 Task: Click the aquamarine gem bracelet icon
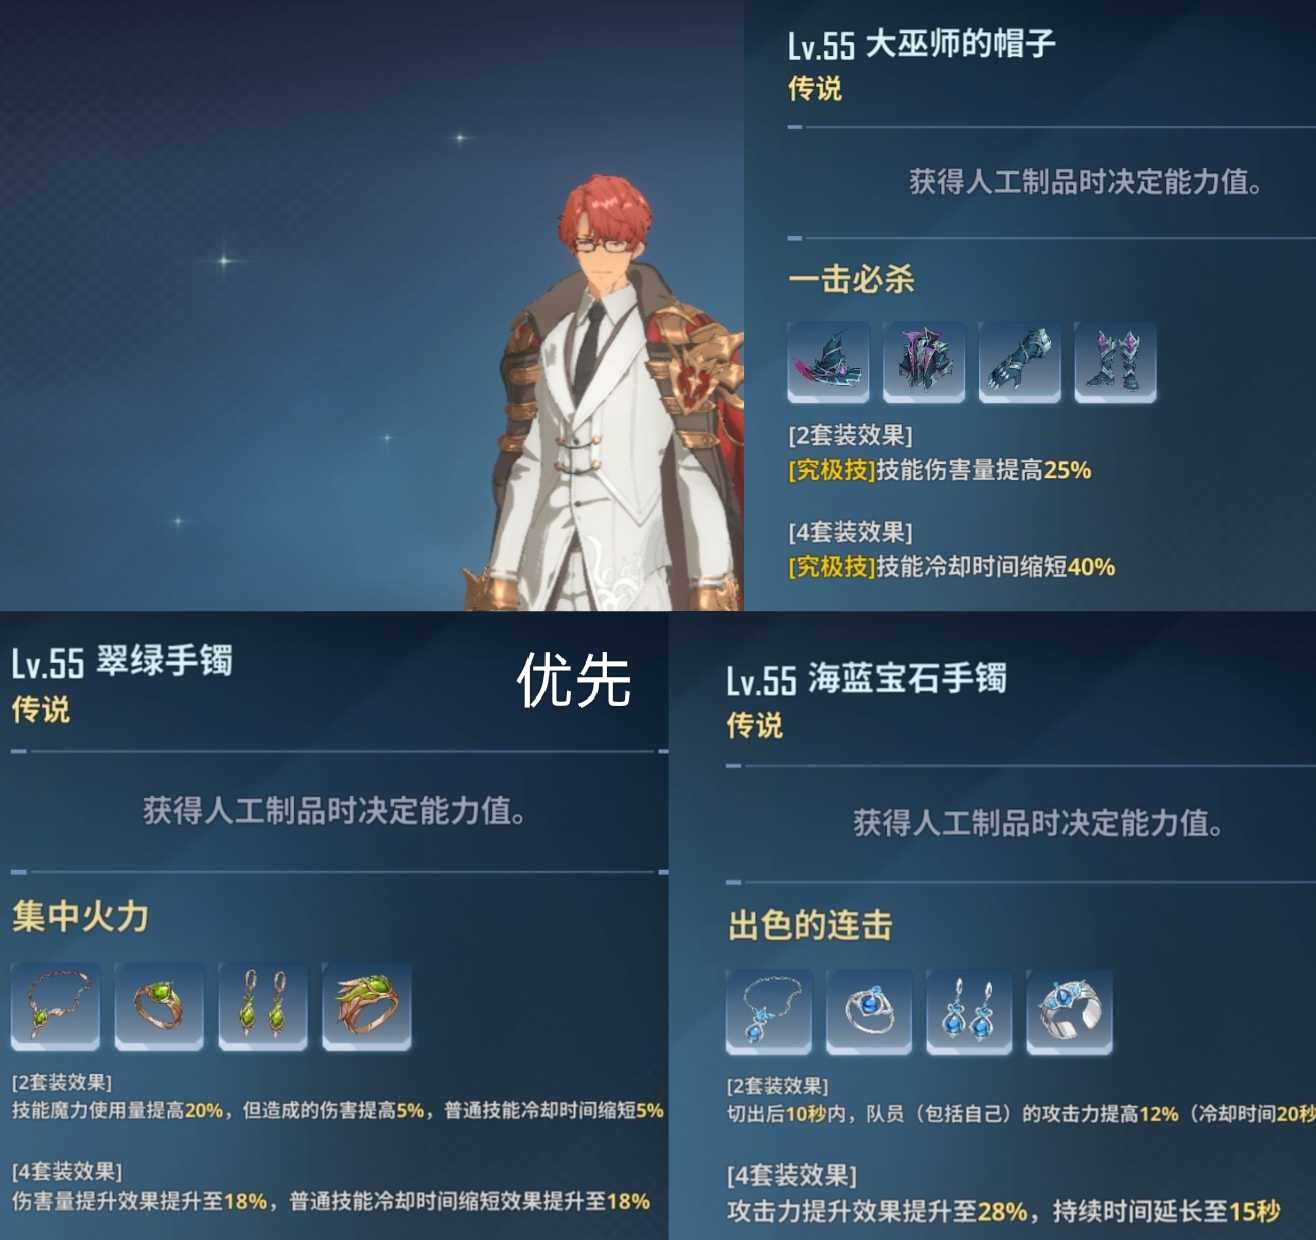pos(1069,1011)
